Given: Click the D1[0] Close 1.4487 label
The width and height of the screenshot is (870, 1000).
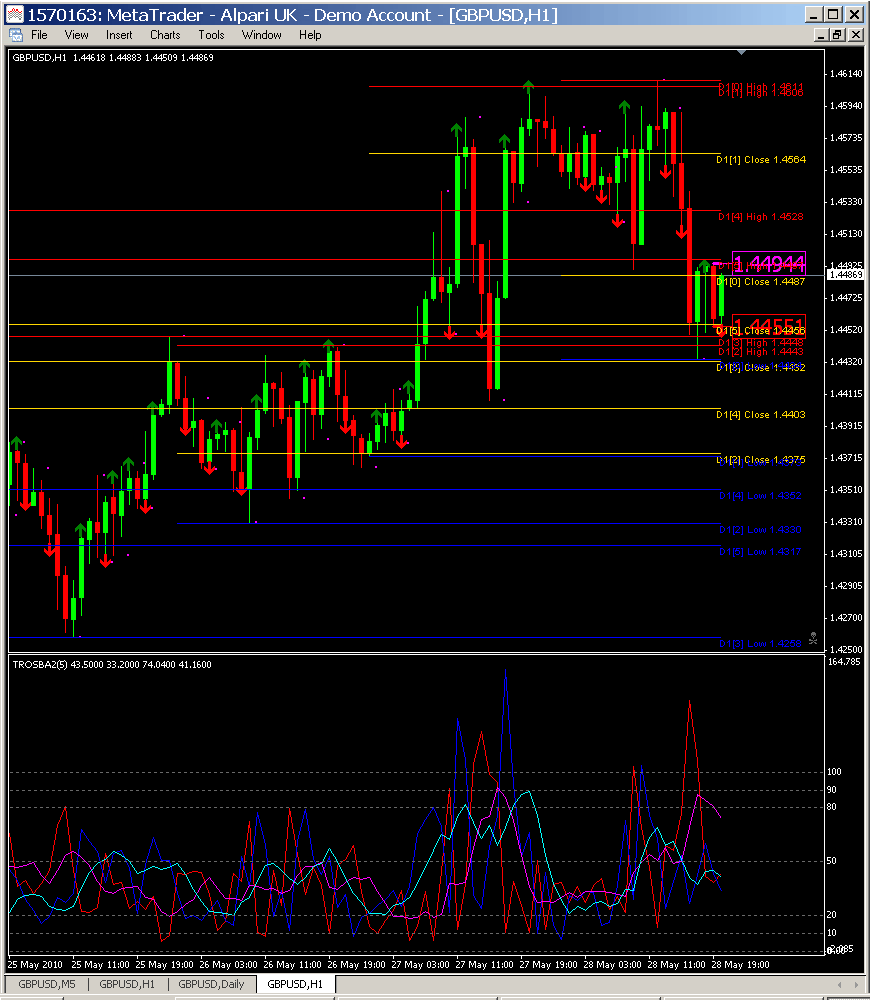Looking at the screenshot, I should (761, 282).
